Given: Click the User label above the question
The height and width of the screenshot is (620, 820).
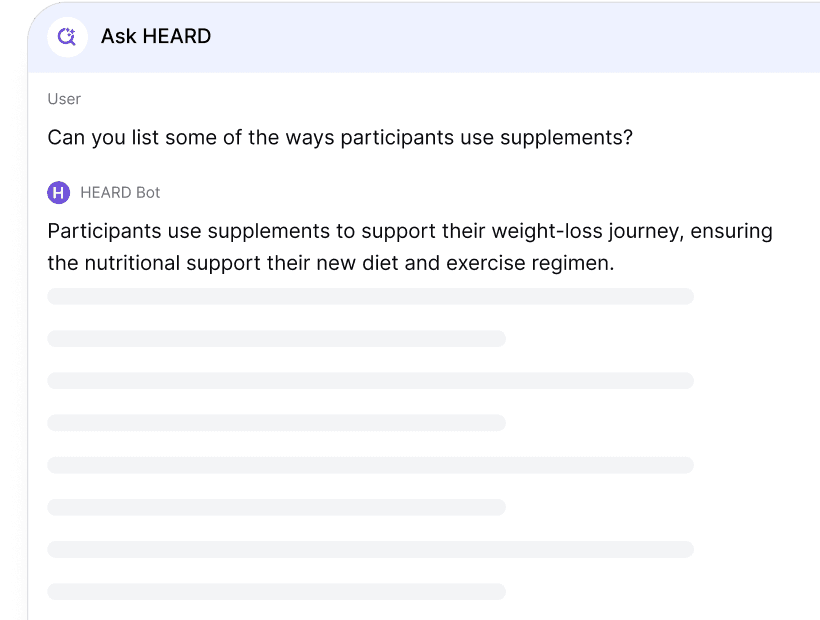Looking at the screenshot, I should coord(64,99).
